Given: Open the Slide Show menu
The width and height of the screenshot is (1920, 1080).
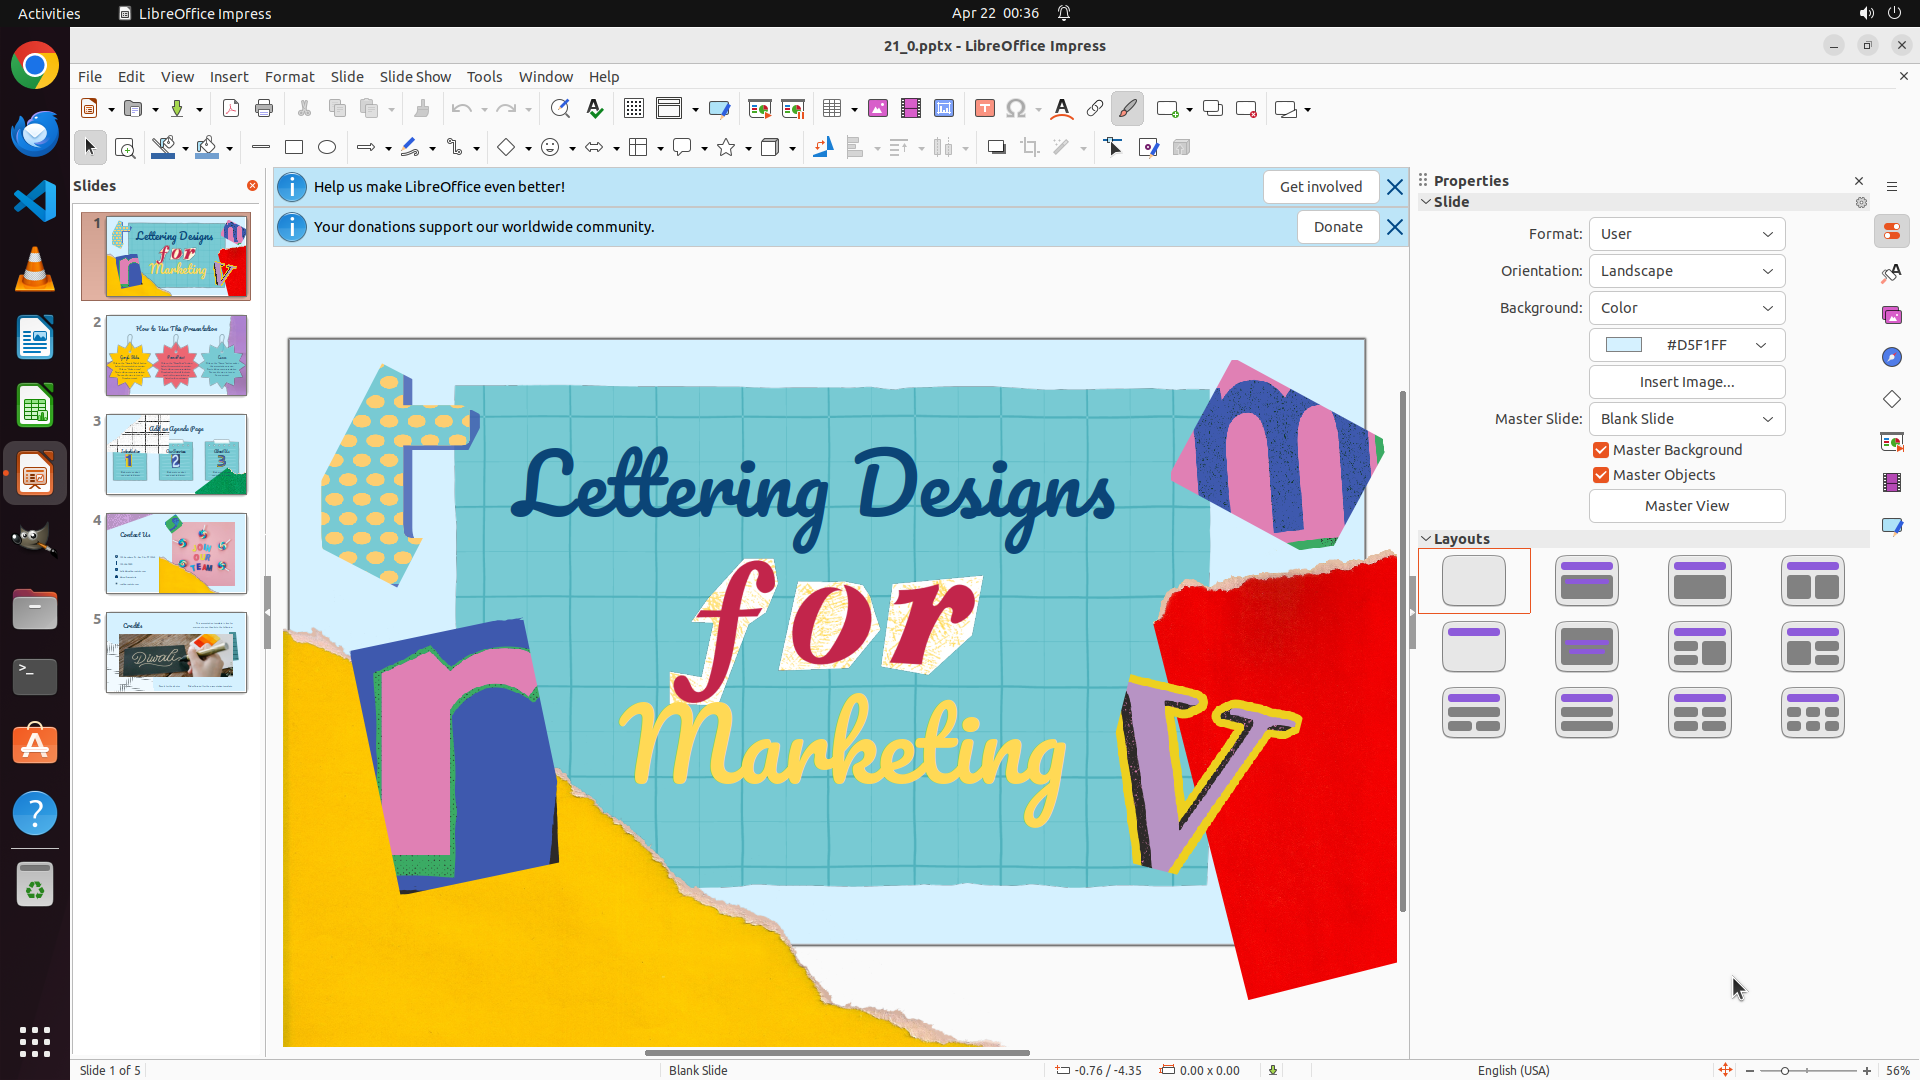Looking at the screenshot, I should coord(415,76).
